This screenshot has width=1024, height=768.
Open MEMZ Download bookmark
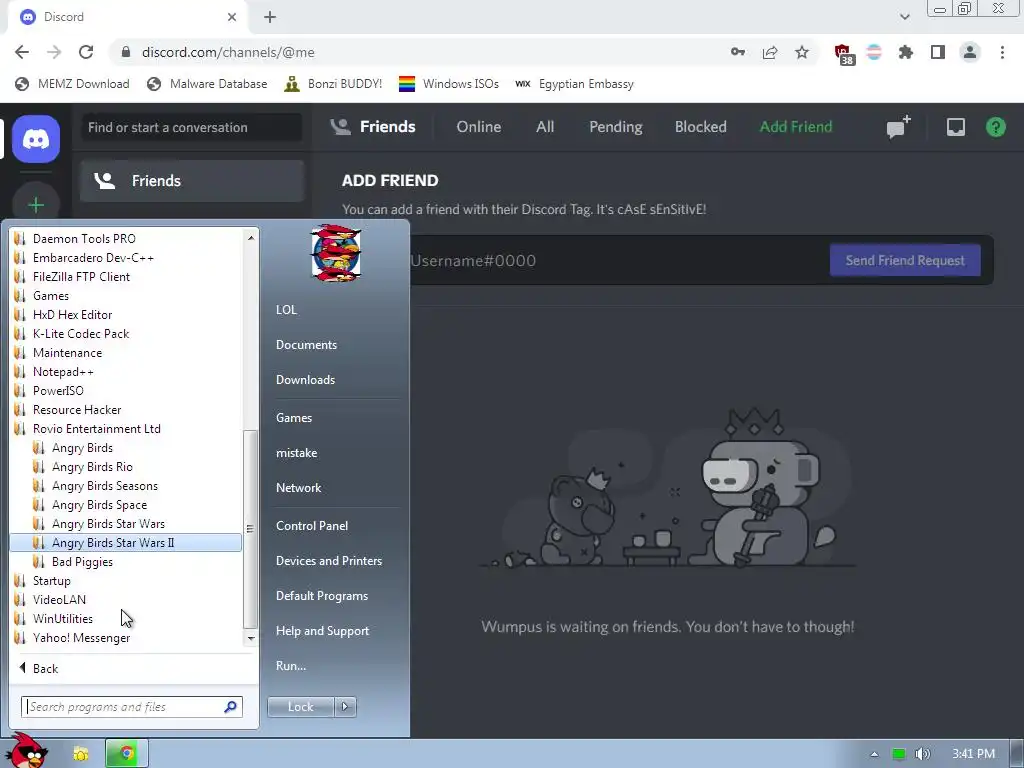point(72,84)
